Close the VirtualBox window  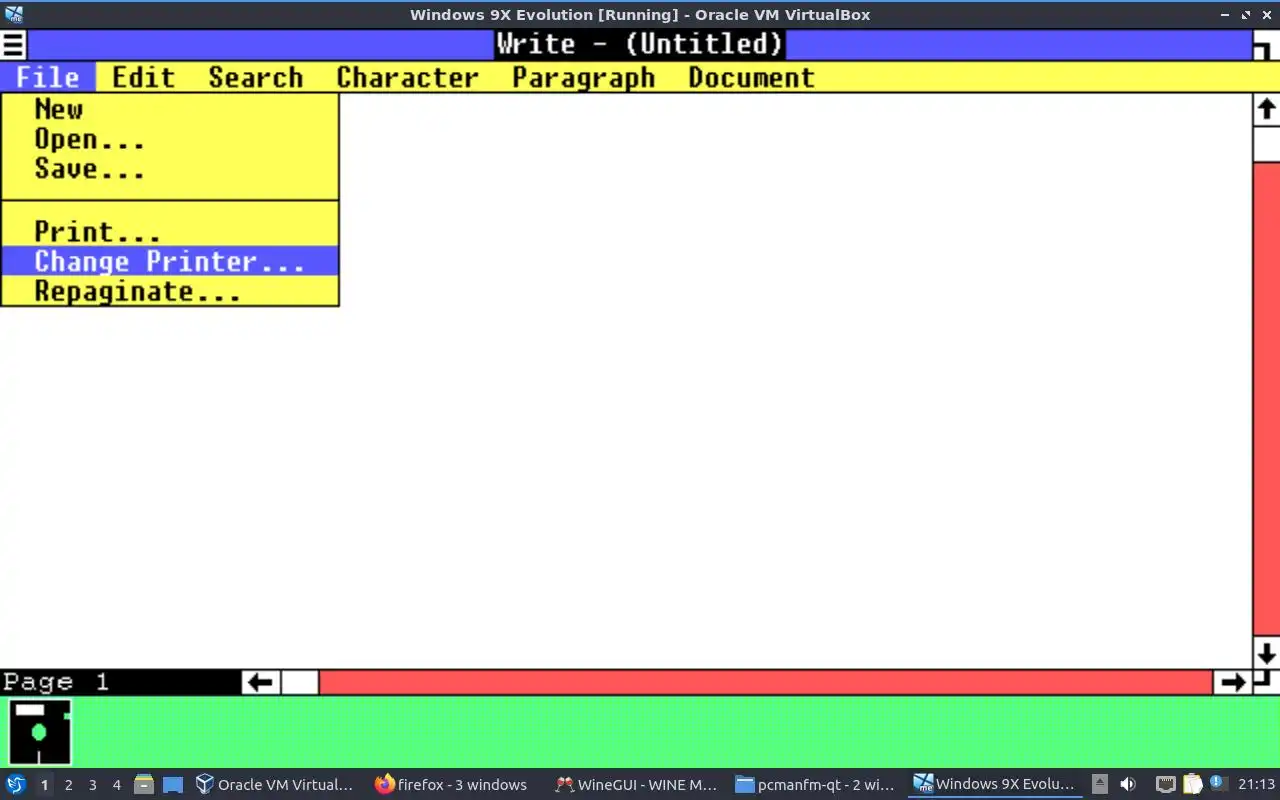pyautogui.click(x=1267, y=15)
